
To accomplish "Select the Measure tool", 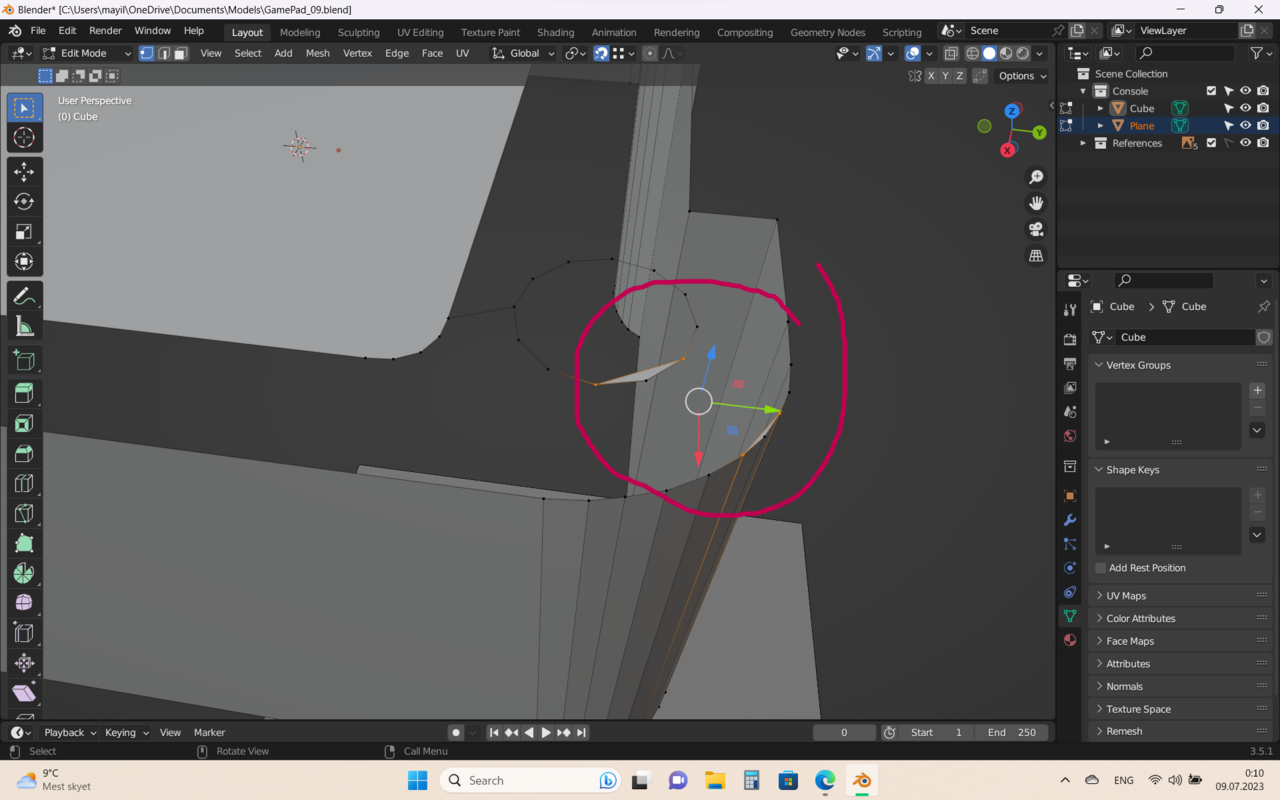I will pyautogui.click(x=24, y=327).
